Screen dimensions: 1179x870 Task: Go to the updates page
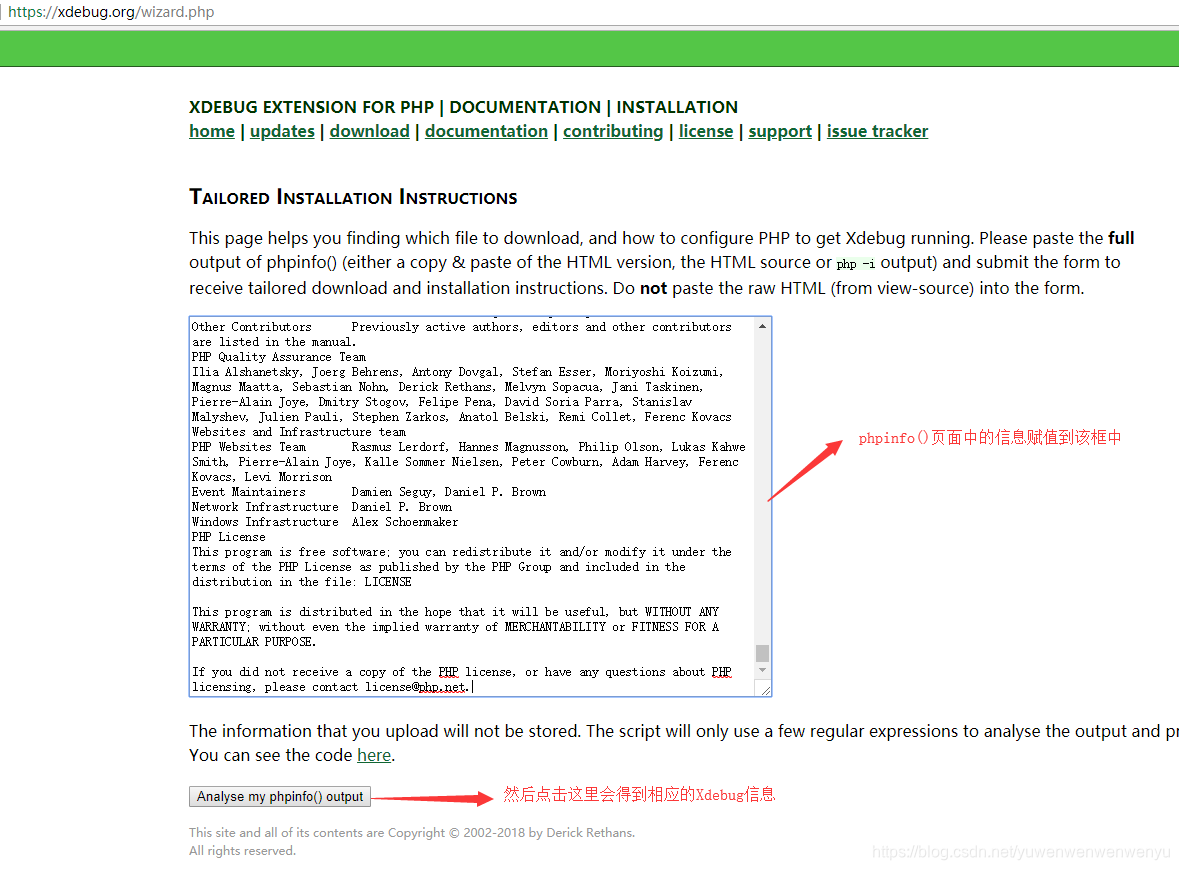click(x=282, y=132)
